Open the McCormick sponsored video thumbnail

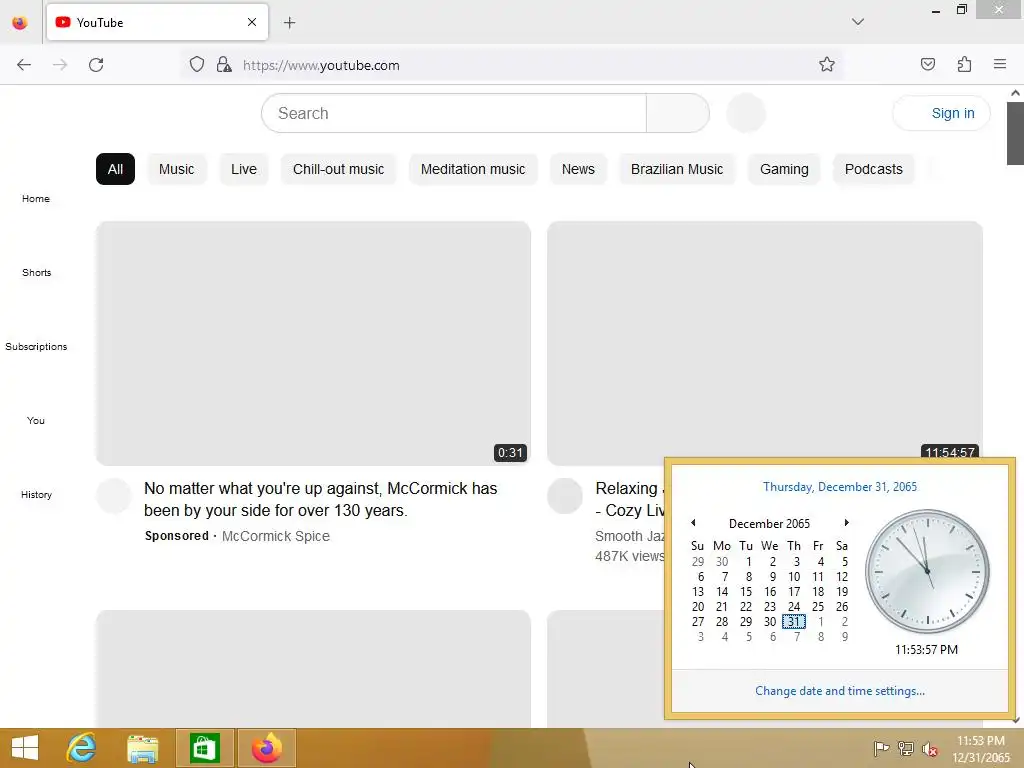tap(313, 344)
